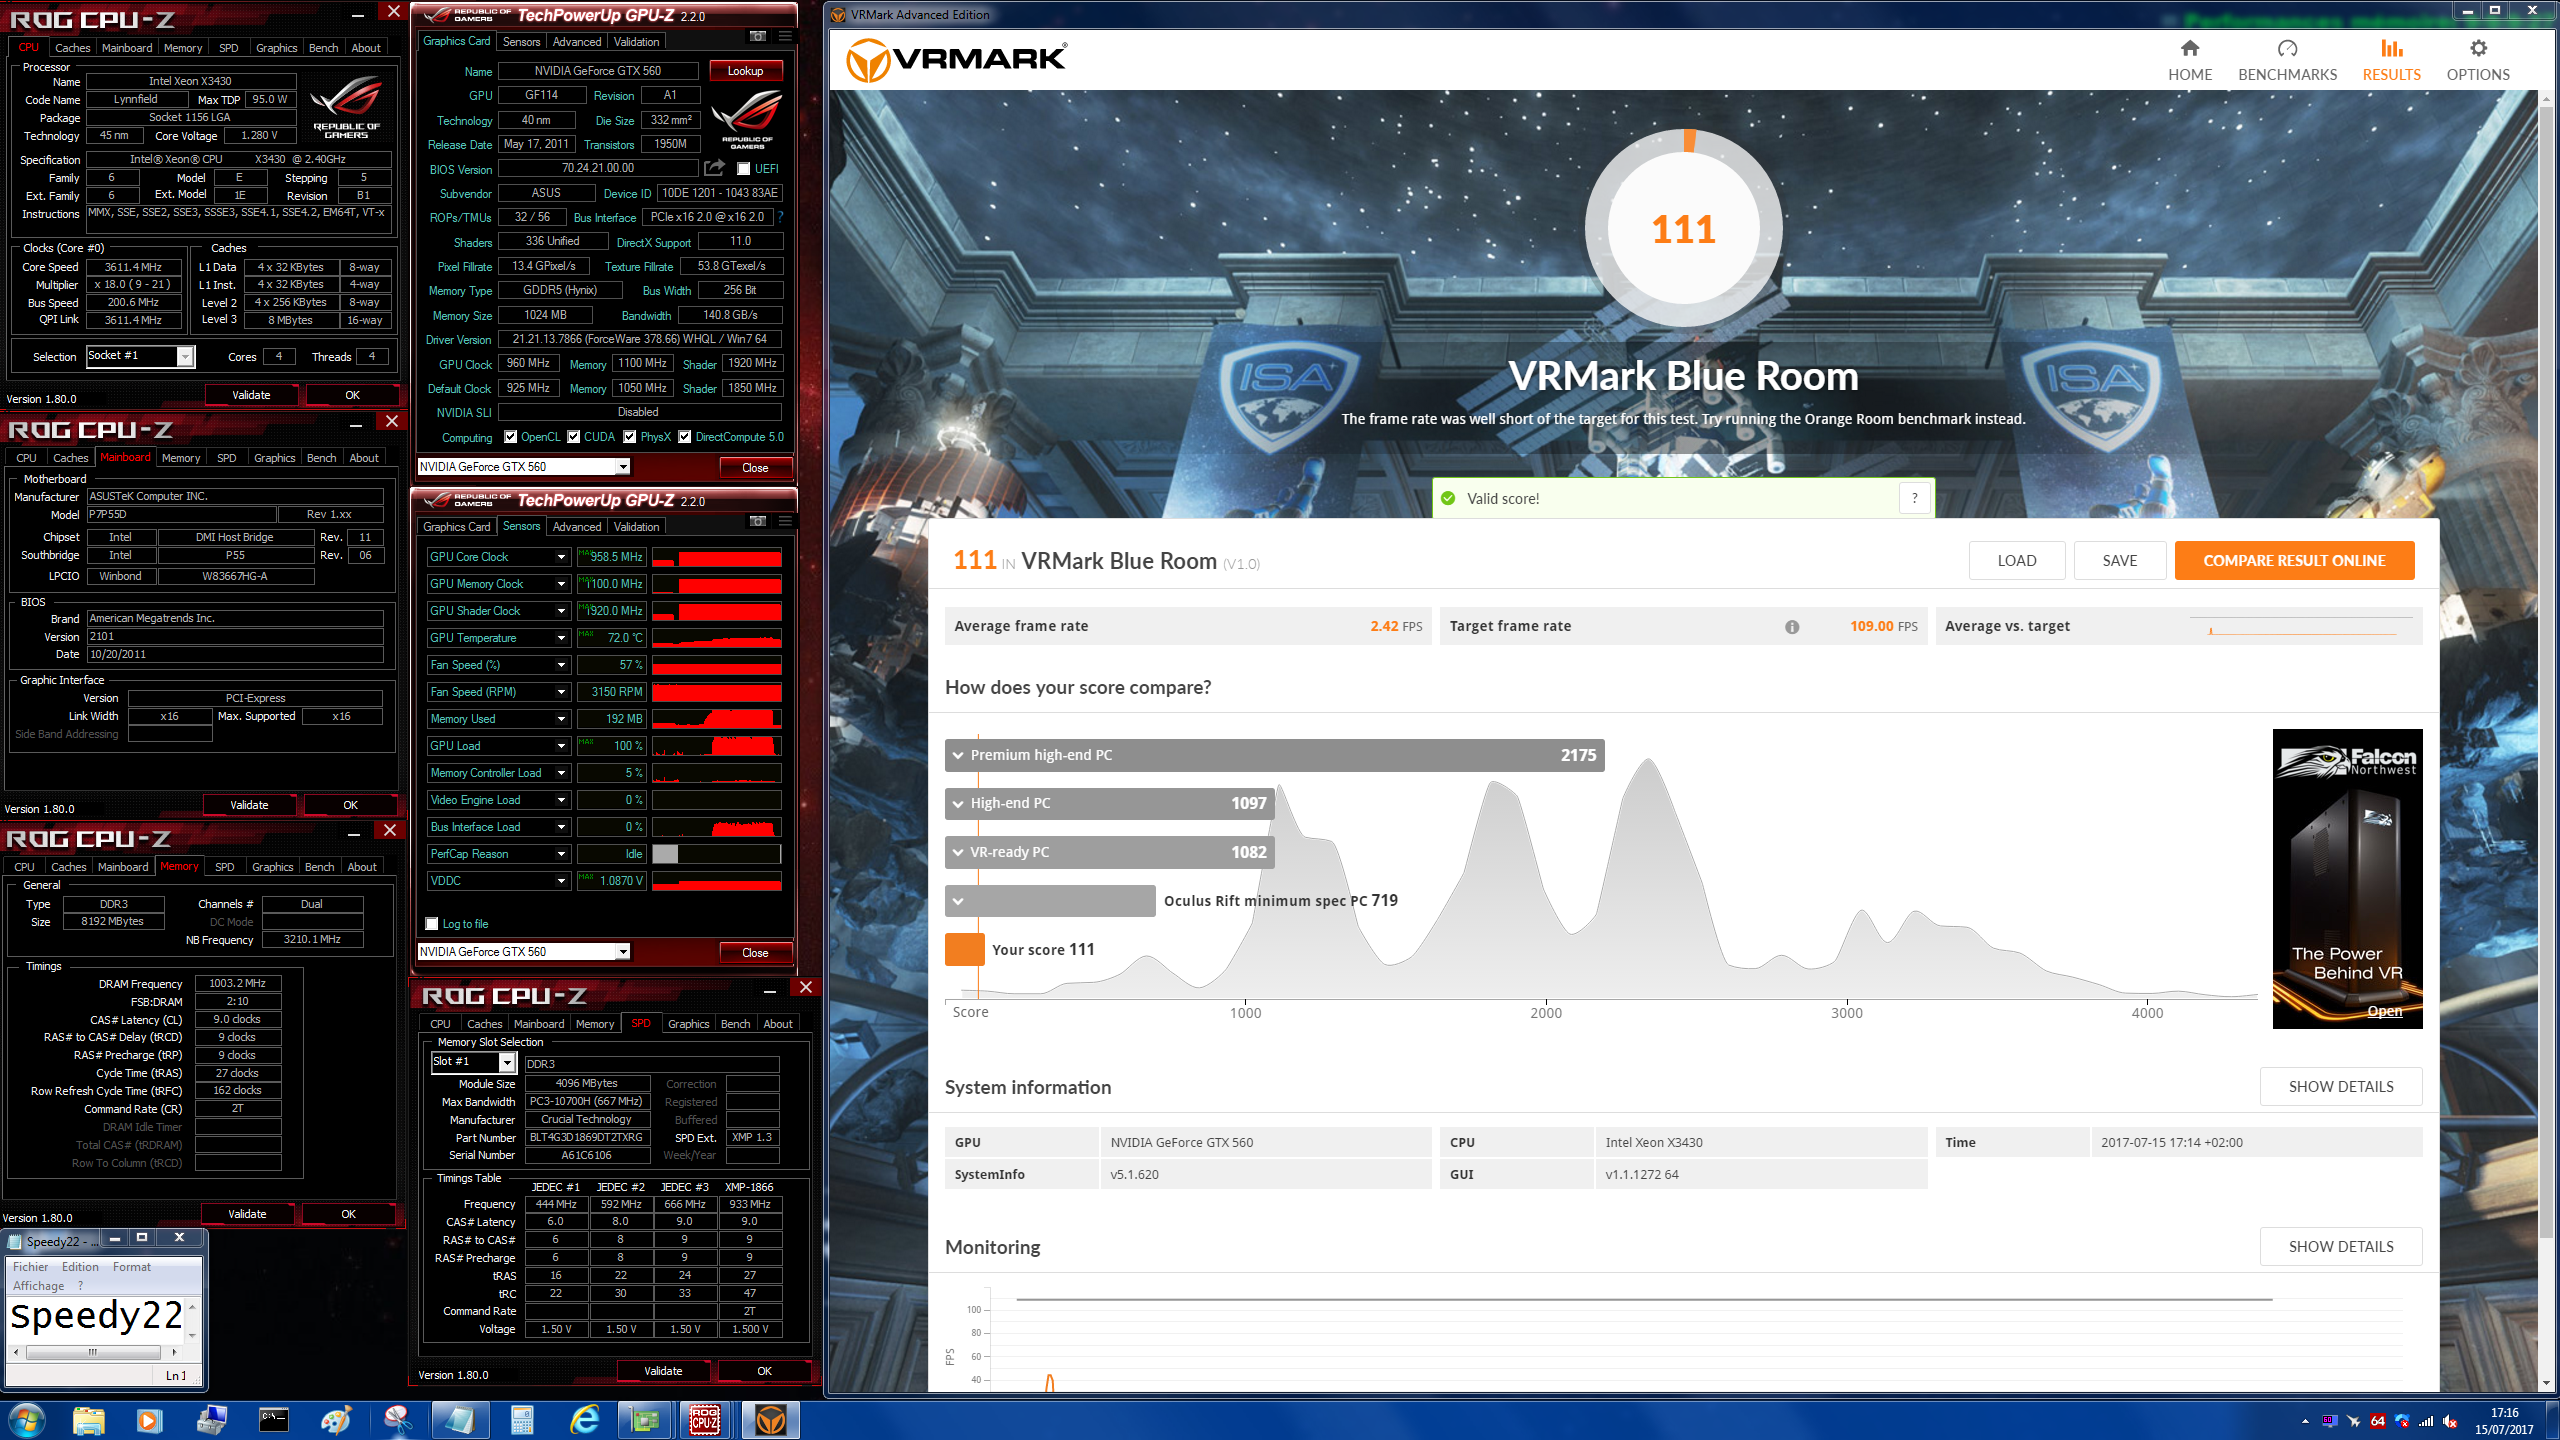The width and height of the screenshot is (2560, 1440).
Task: Click the AIDA64 tray icon
Action: point(2377,1421)
